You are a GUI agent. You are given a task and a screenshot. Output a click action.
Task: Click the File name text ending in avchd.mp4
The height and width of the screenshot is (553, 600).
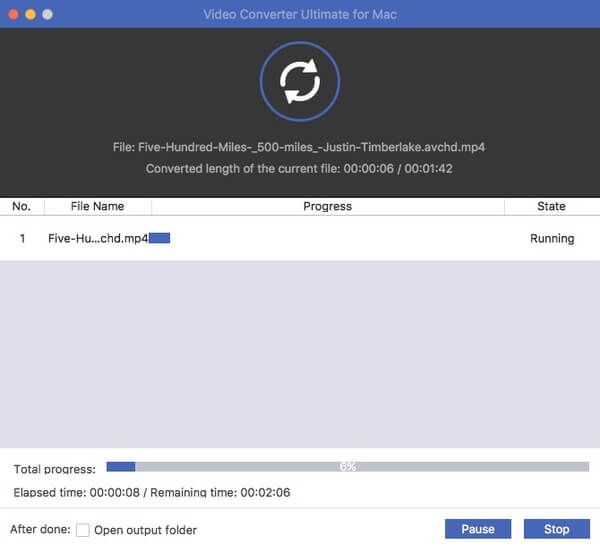pyautogui.click(x=299, y=147)
